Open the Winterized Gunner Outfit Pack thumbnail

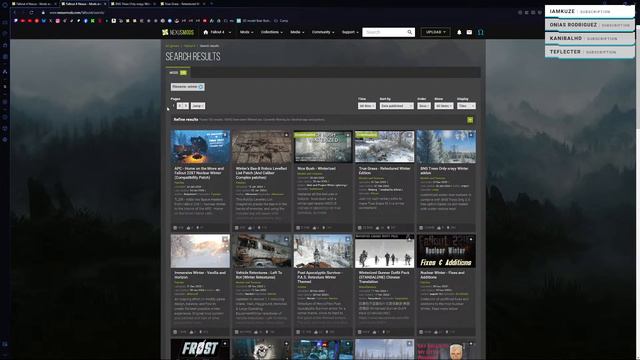click(x=384, y=251)
